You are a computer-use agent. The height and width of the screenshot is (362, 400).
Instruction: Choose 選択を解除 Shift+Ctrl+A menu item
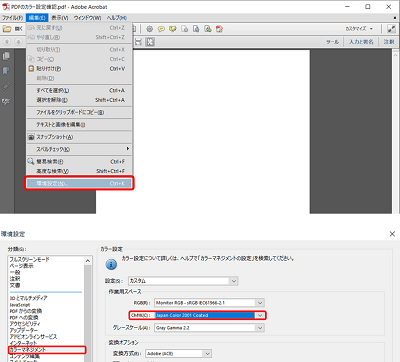point(79,100)
